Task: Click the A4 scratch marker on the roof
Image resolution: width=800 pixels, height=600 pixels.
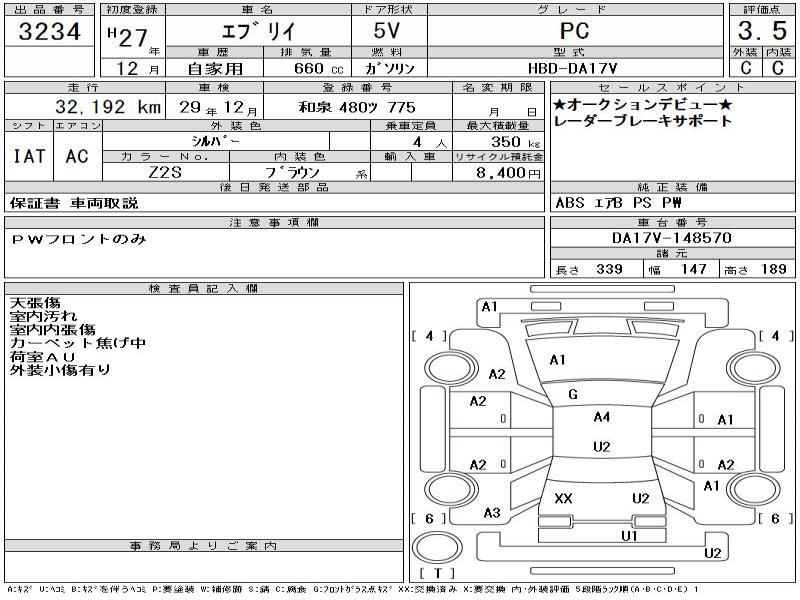Action: pyautogui.click(x=601, y=417)
